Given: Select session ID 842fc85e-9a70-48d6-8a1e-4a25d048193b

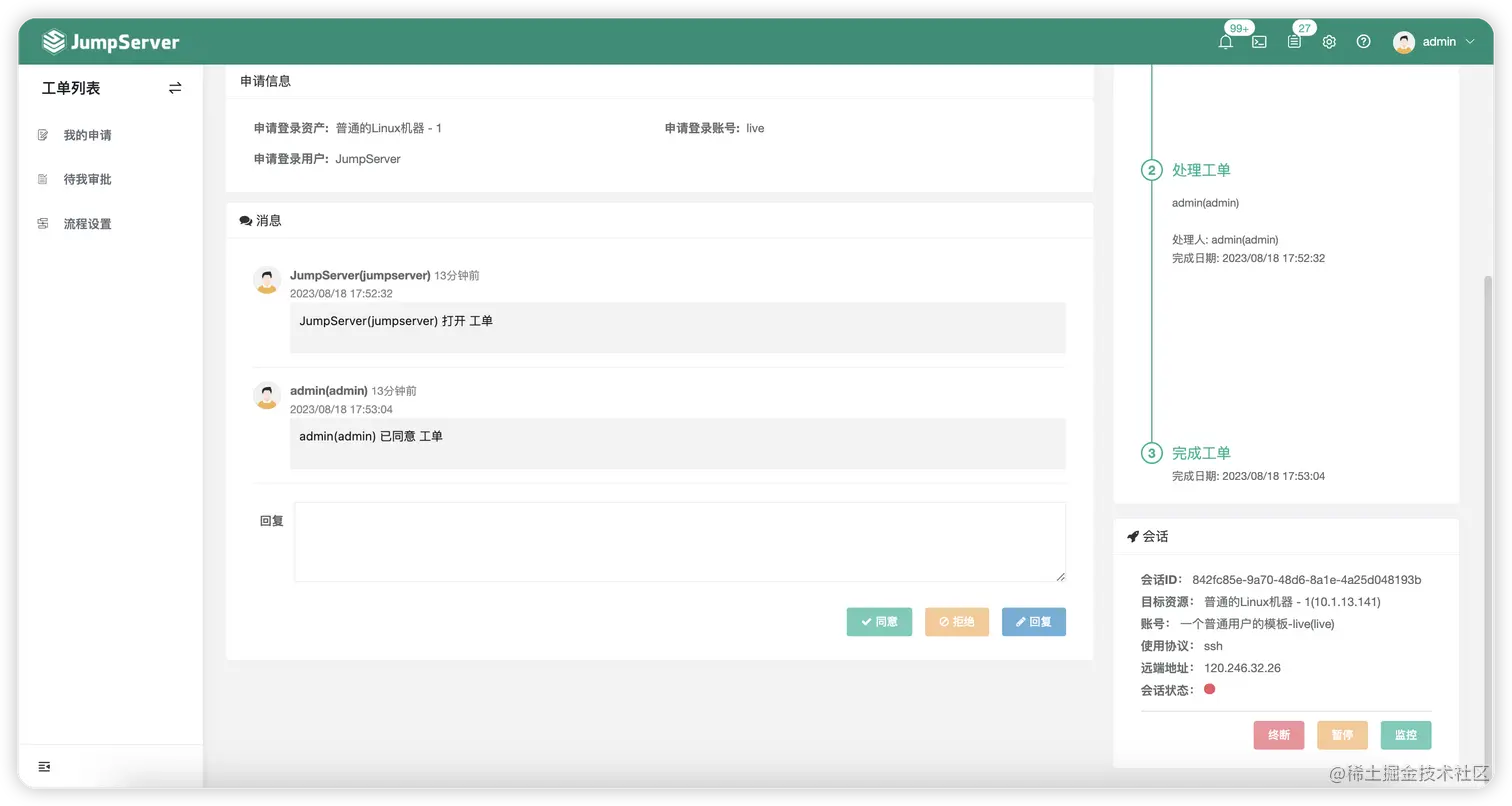Looking at the screenshot, I should [x=1307, y=580].
